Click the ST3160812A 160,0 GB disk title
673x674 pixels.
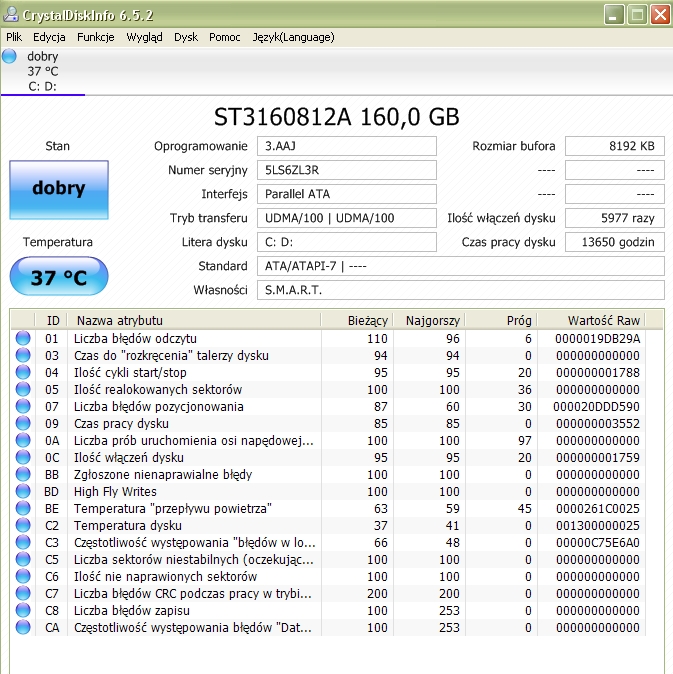pos(336,117)
